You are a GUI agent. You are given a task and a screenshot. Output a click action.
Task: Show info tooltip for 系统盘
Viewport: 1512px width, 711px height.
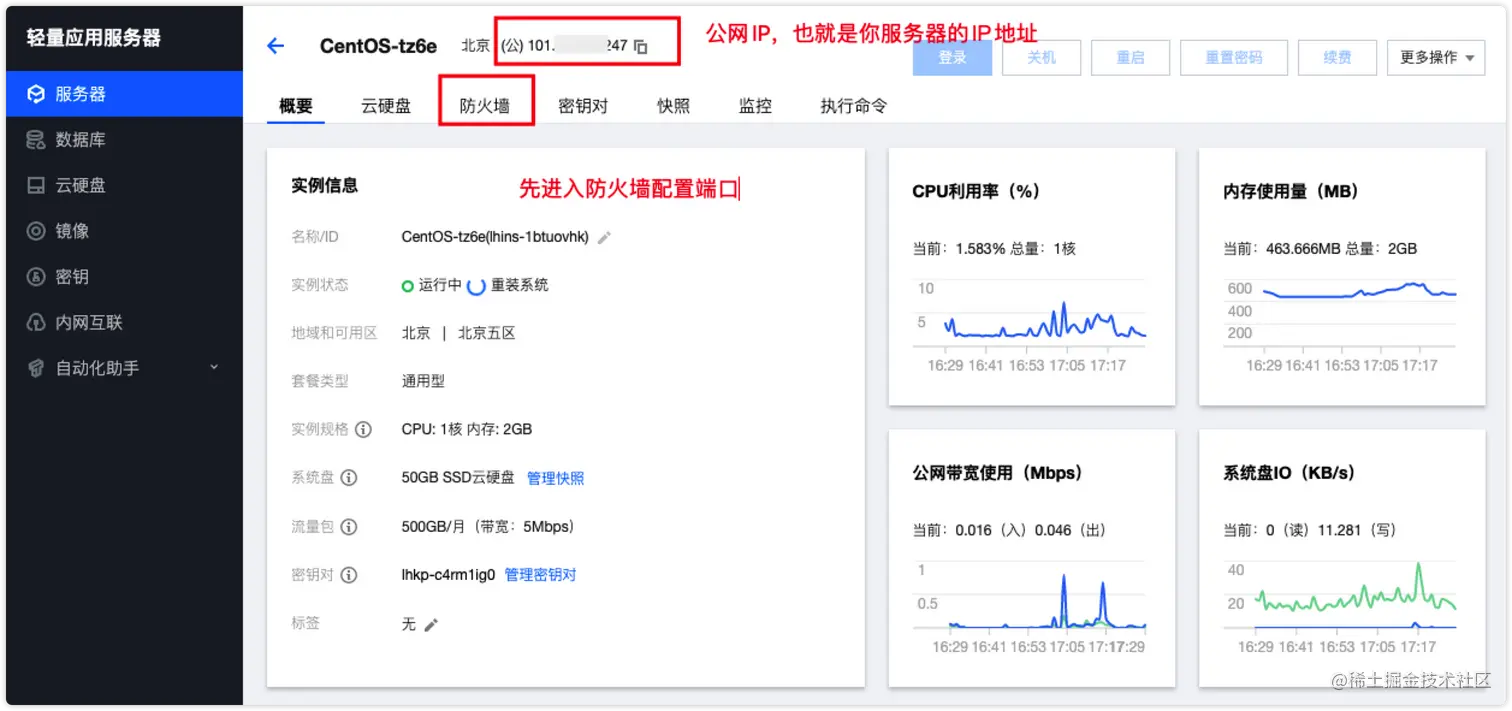click(x=349, y=478)
